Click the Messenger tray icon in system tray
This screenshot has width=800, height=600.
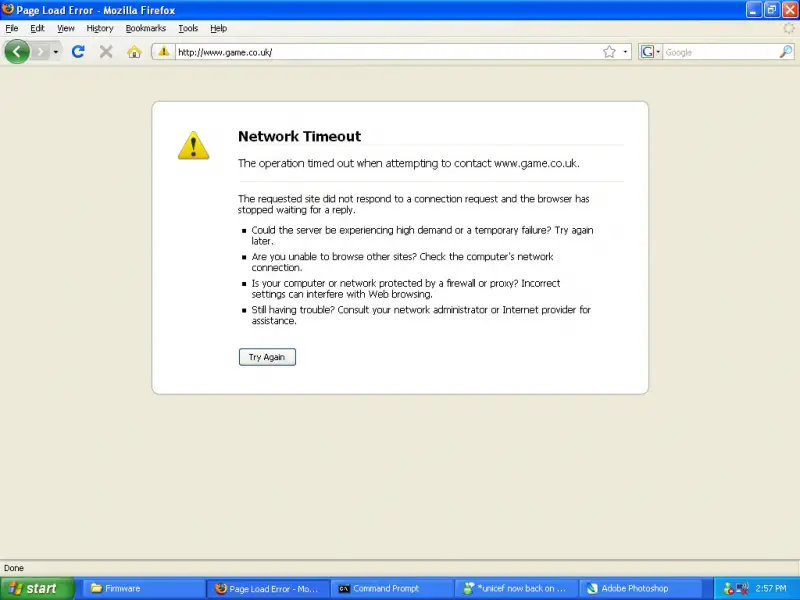click(x=729, y=589)
